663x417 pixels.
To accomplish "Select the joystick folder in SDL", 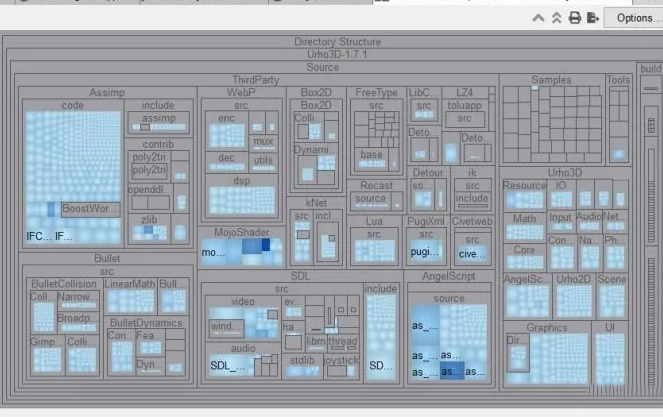I will 341,360.
